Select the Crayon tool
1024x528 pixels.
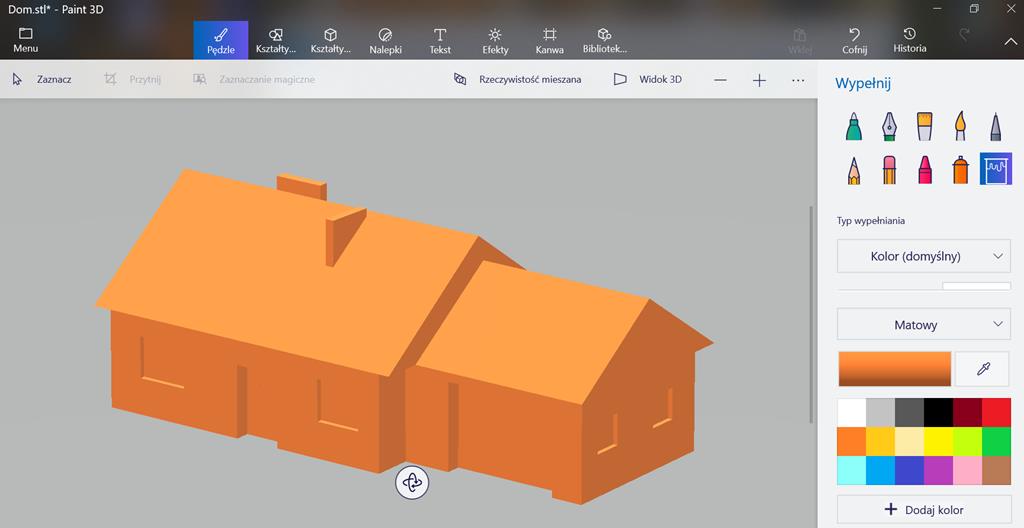(x=924, y=169)
